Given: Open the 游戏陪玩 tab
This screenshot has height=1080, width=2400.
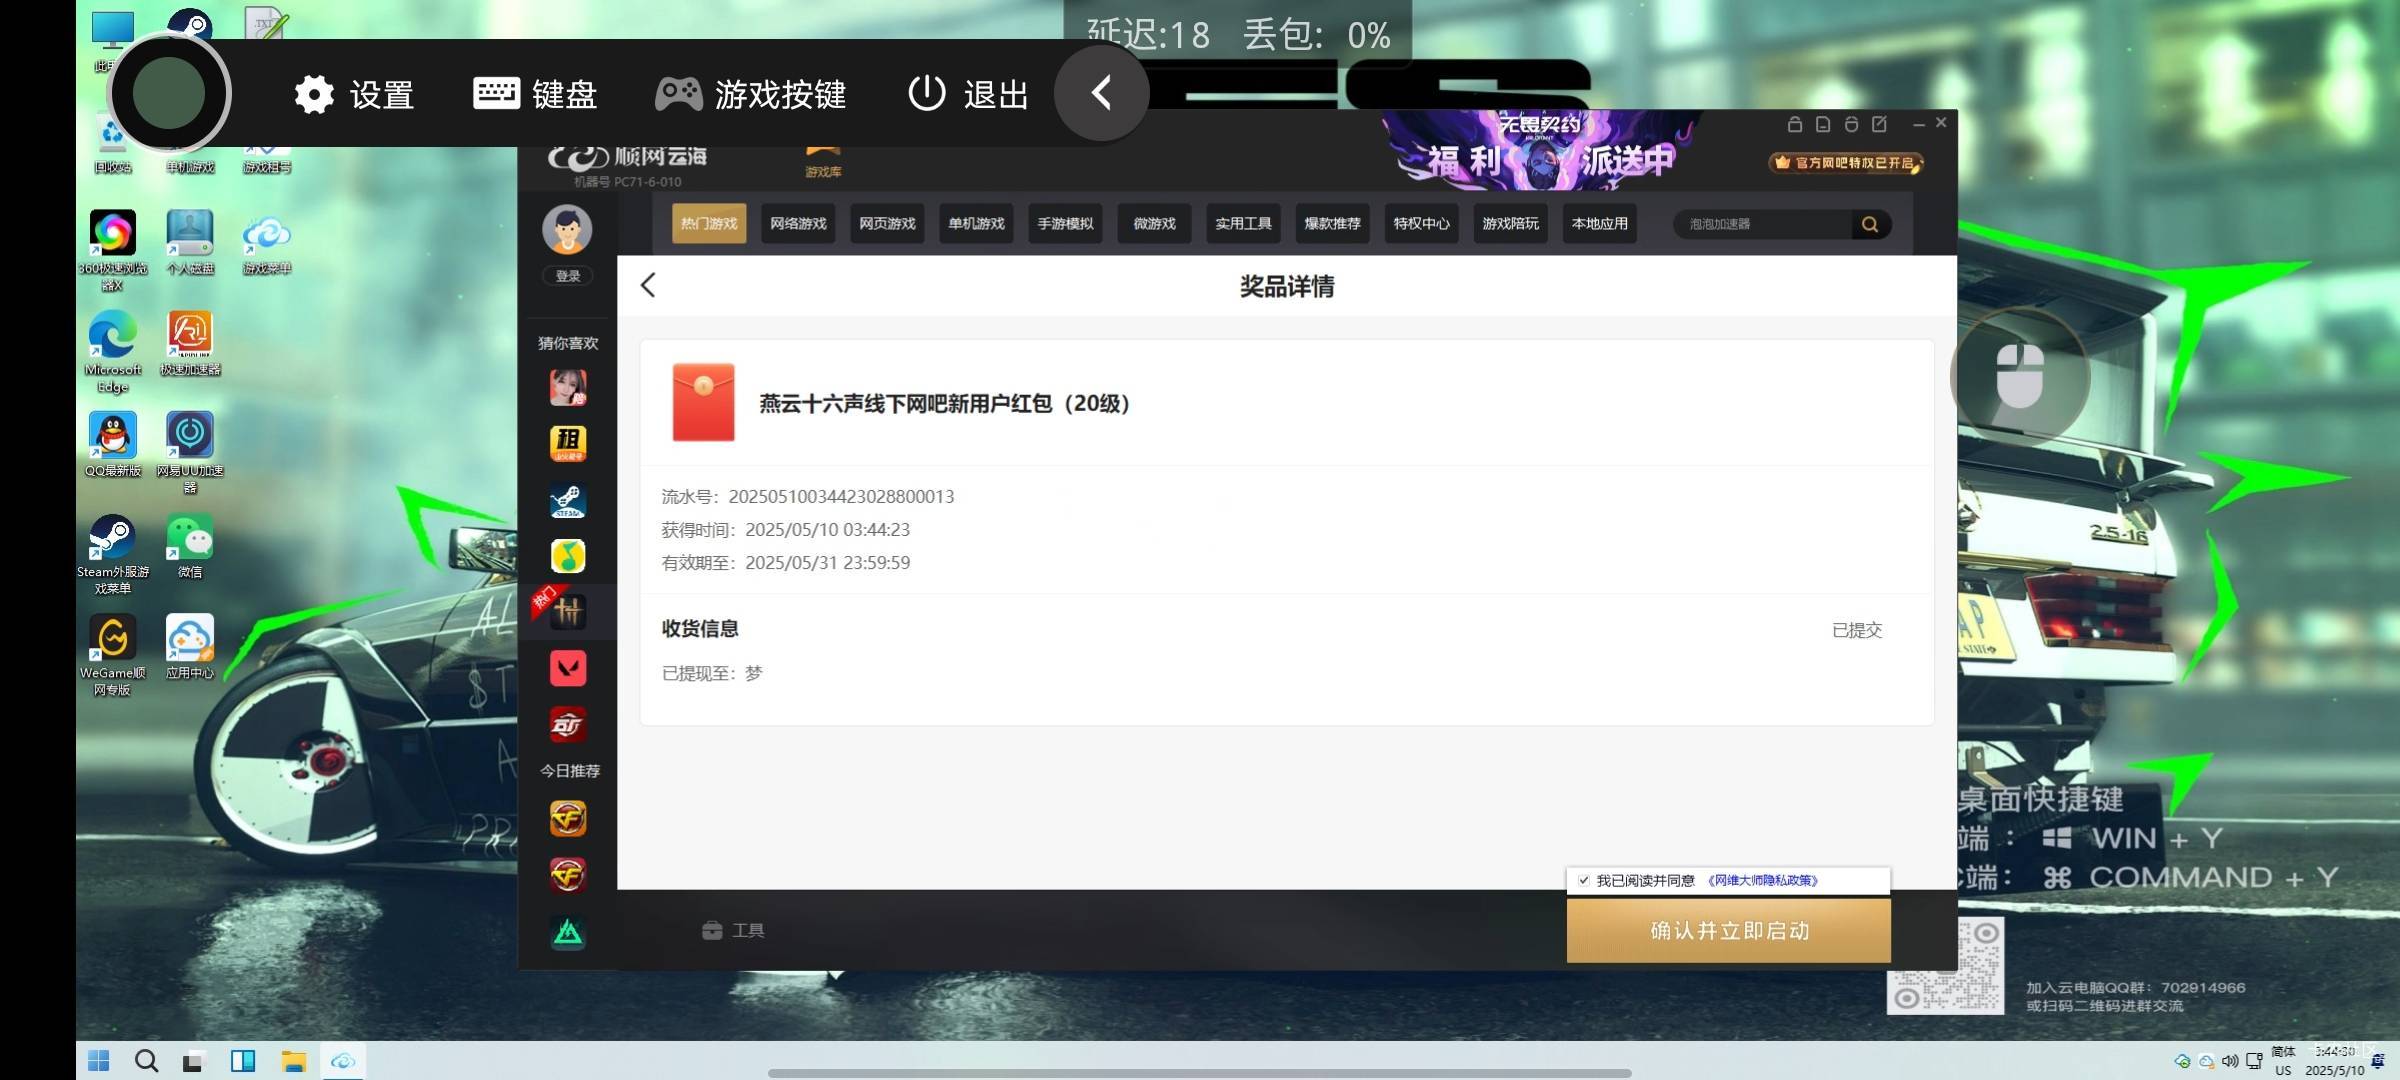Looking at the screenshot, I should click(x=1510, y=223).
